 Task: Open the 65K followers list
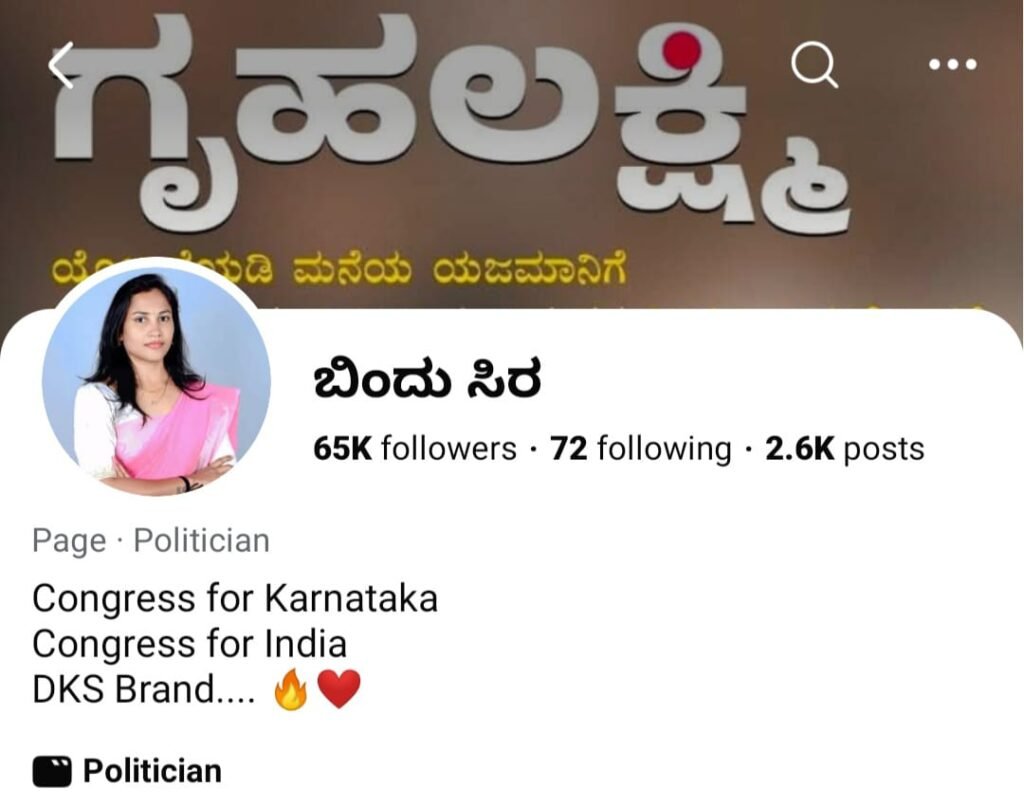pyautogui.click(x=415, y=449)
